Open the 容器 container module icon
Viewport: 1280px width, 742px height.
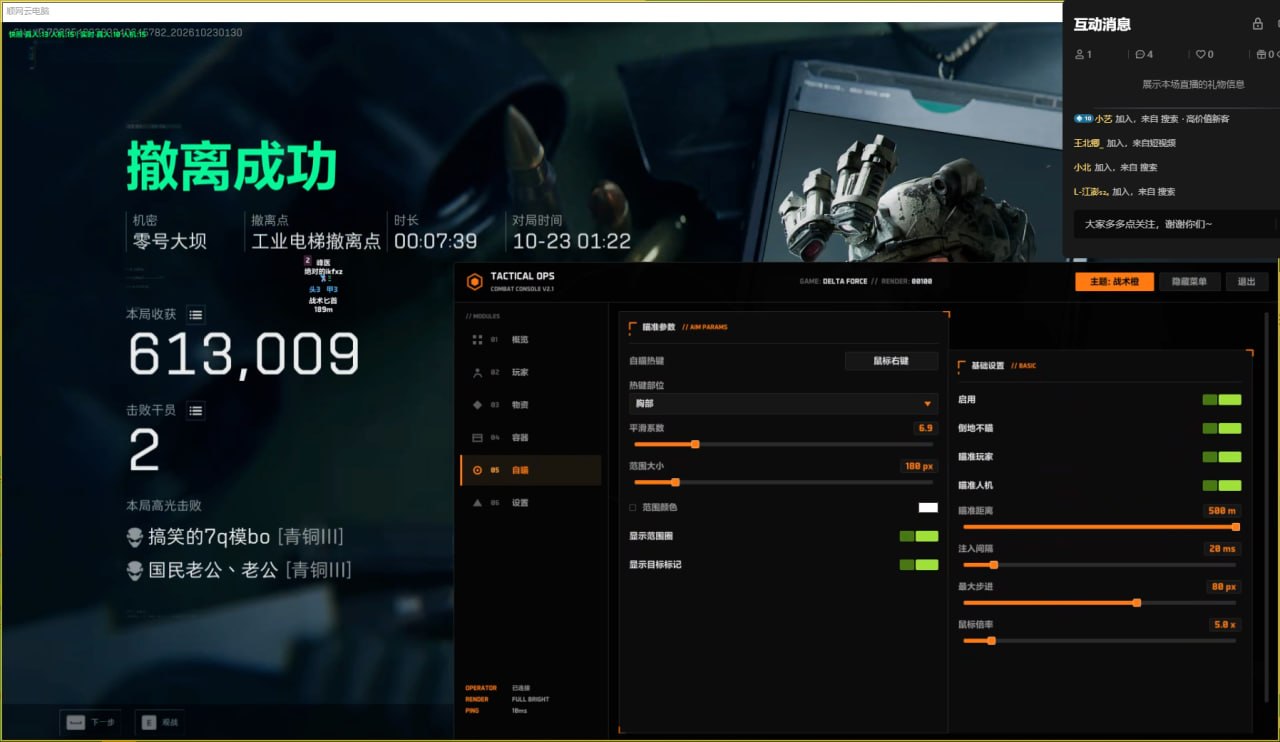(x=477, y=438)
